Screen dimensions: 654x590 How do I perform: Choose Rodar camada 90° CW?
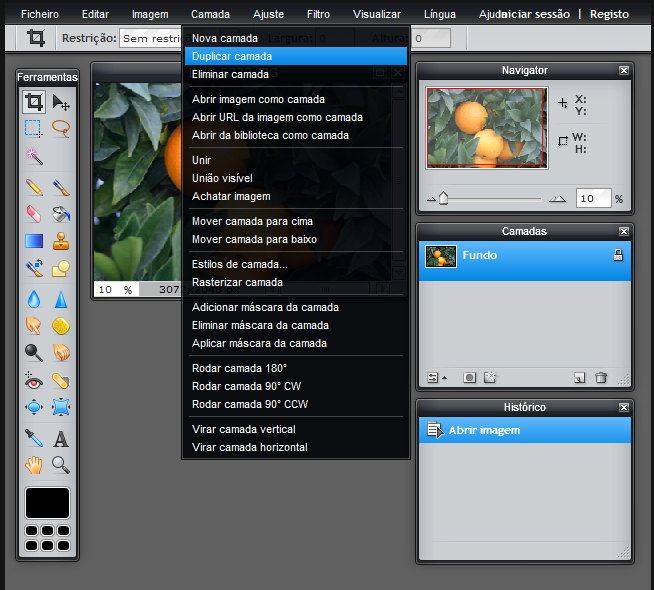(x=296, y=386)
